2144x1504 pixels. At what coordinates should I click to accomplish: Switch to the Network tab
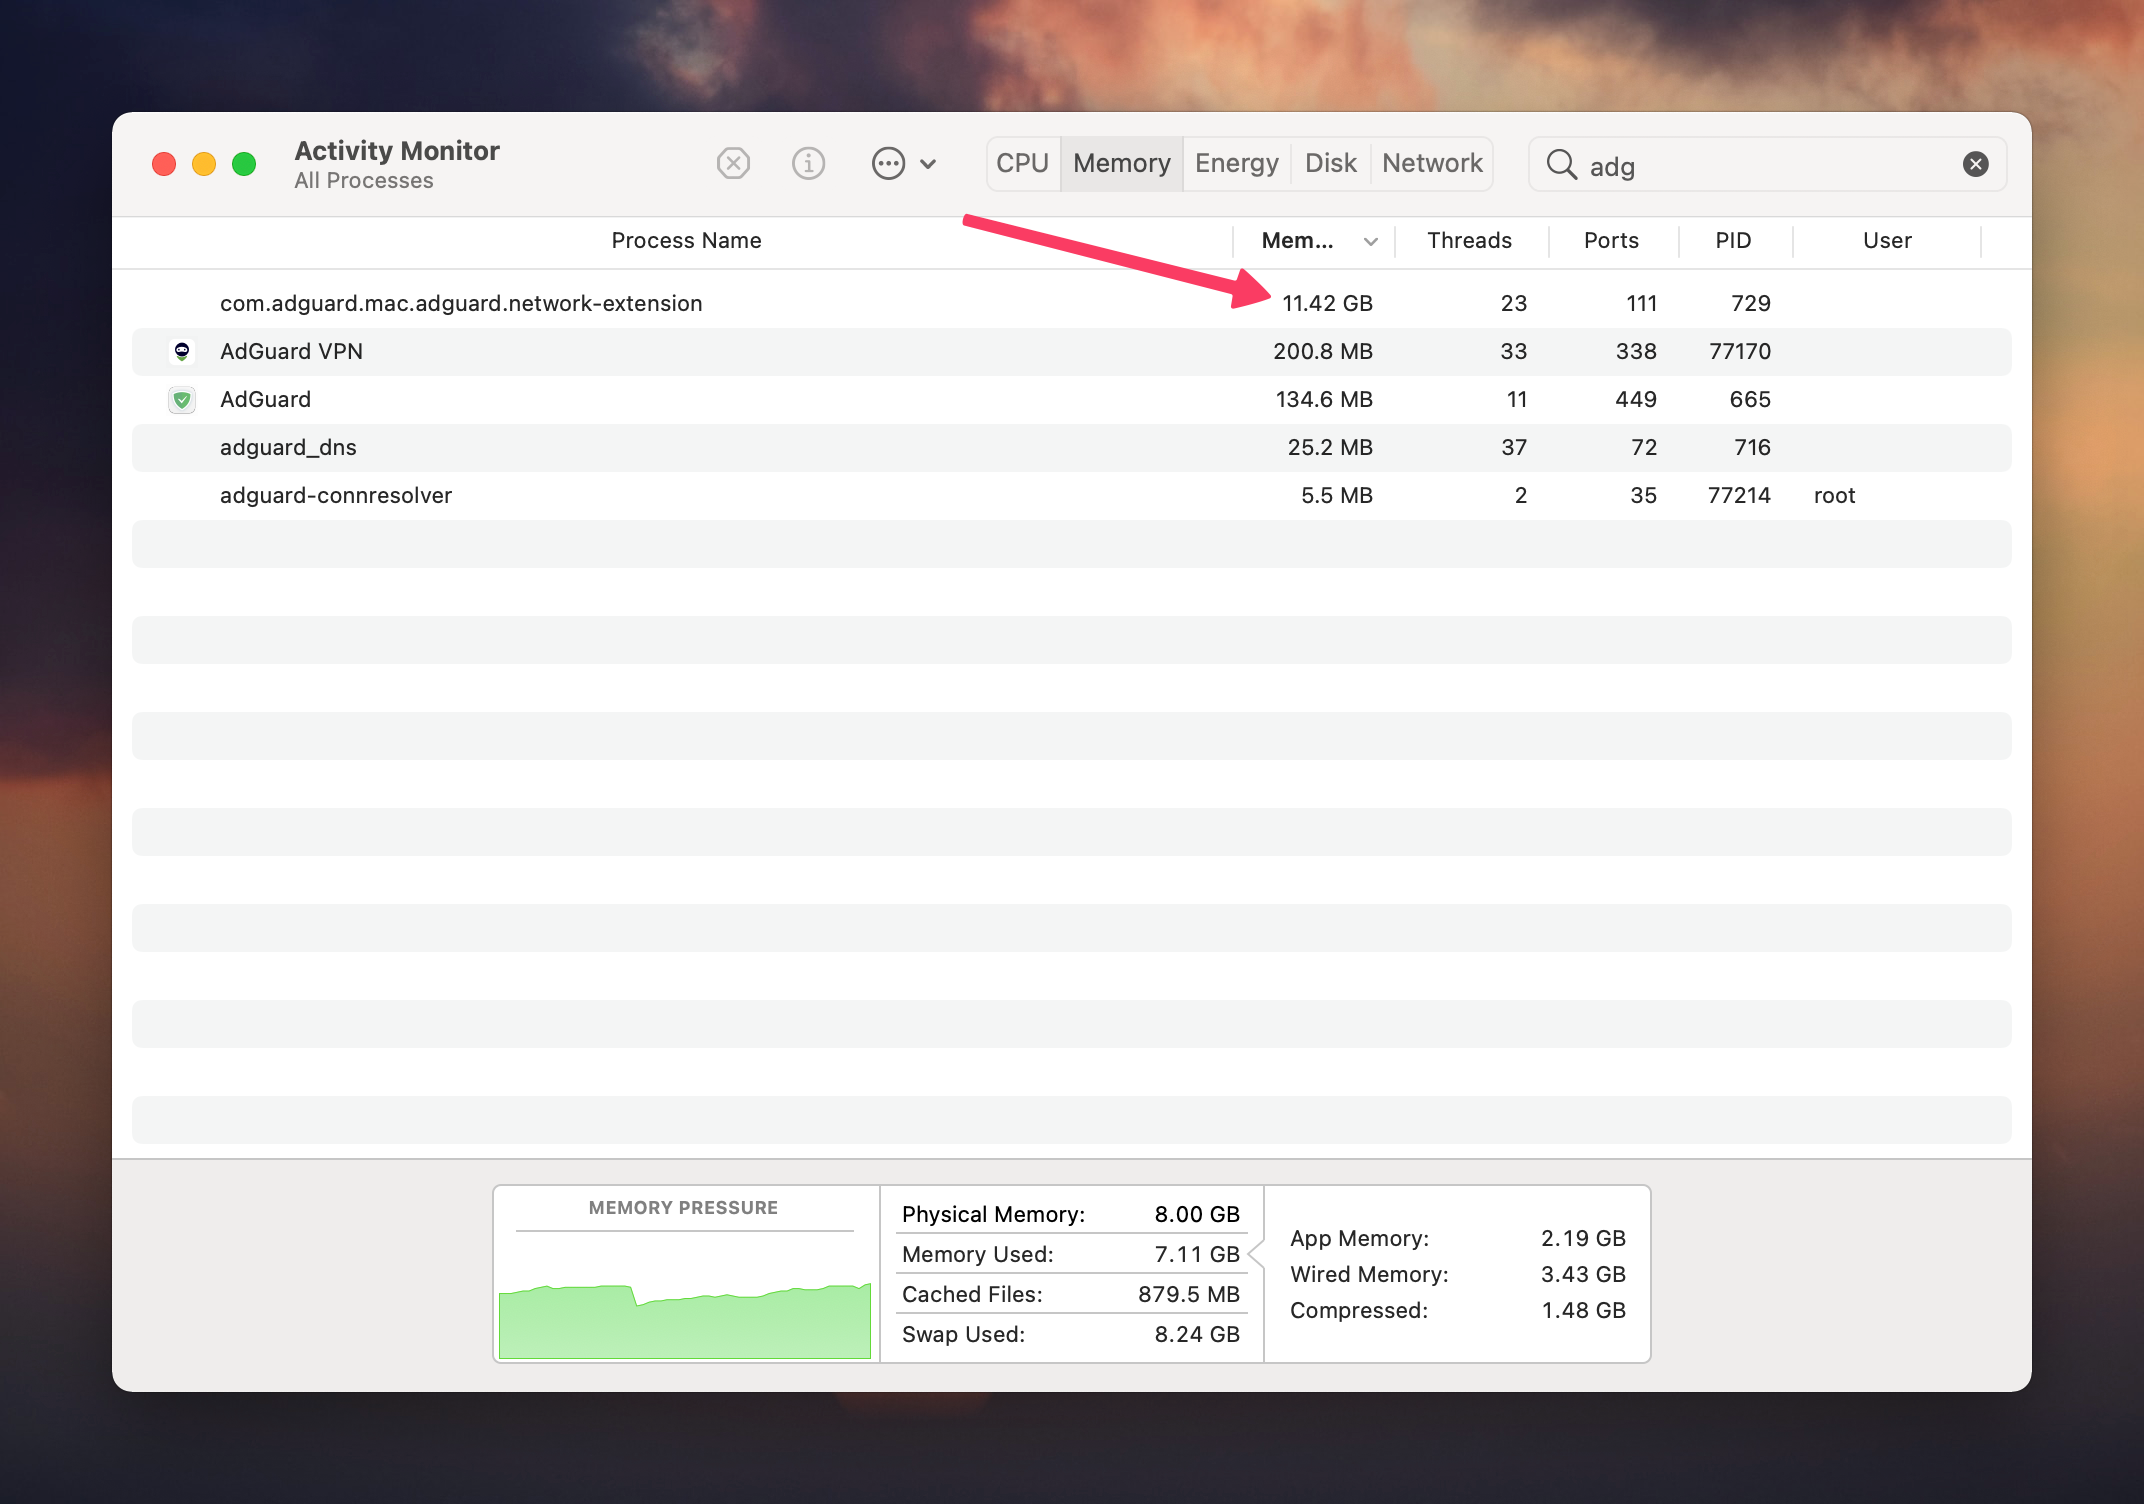[x=1431, y=163]
